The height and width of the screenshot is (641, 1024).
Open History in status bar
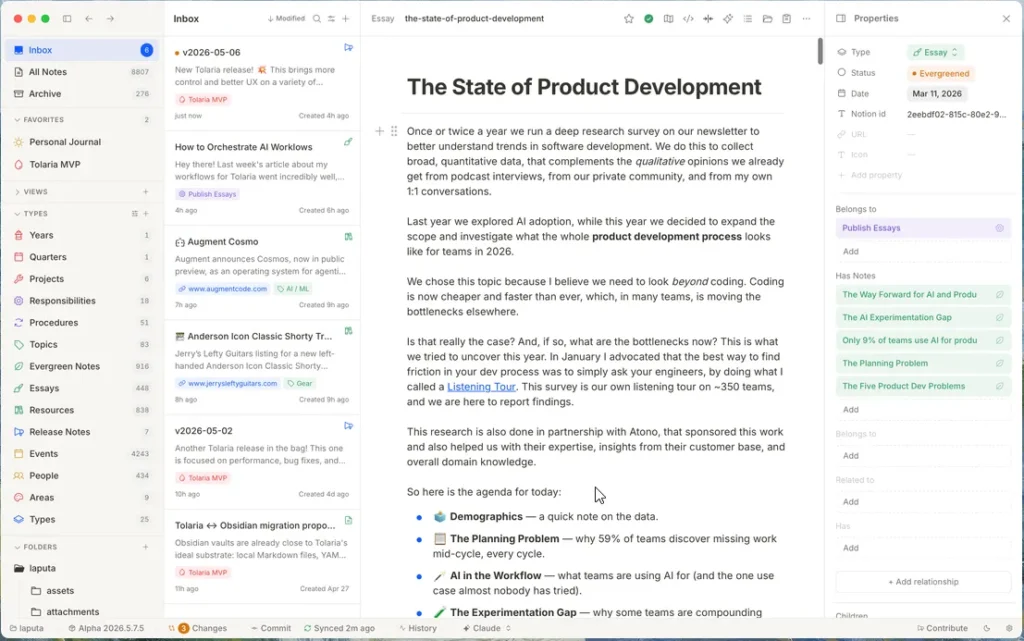(417, 628)
